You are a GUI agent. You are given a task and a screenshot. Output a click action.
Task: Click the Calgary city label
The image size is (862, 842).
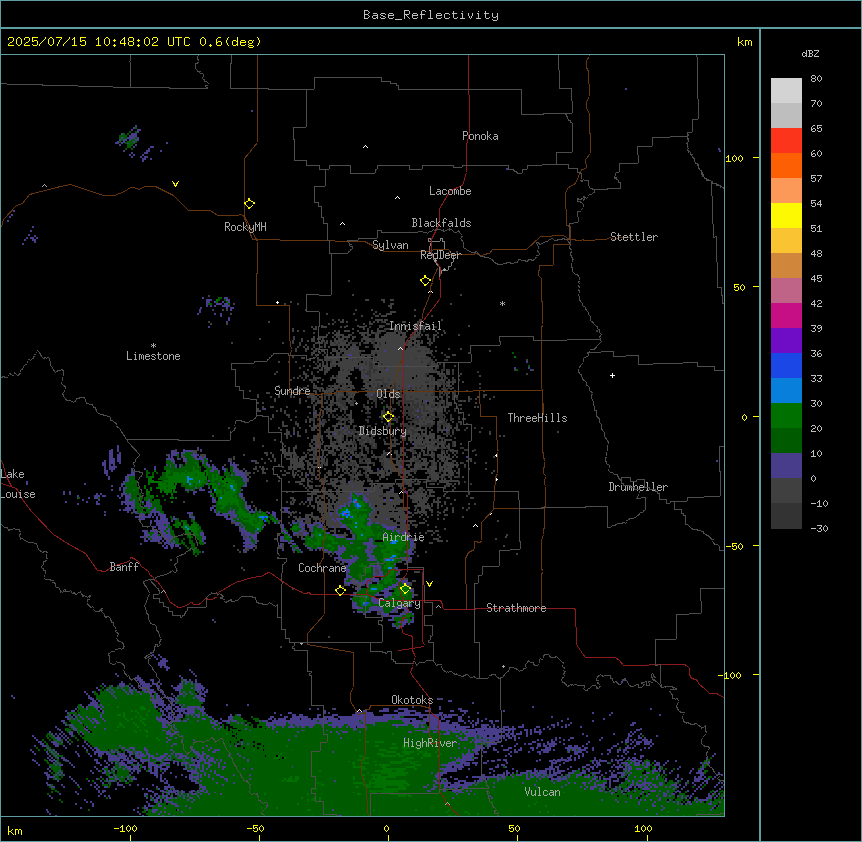point(399,603)
